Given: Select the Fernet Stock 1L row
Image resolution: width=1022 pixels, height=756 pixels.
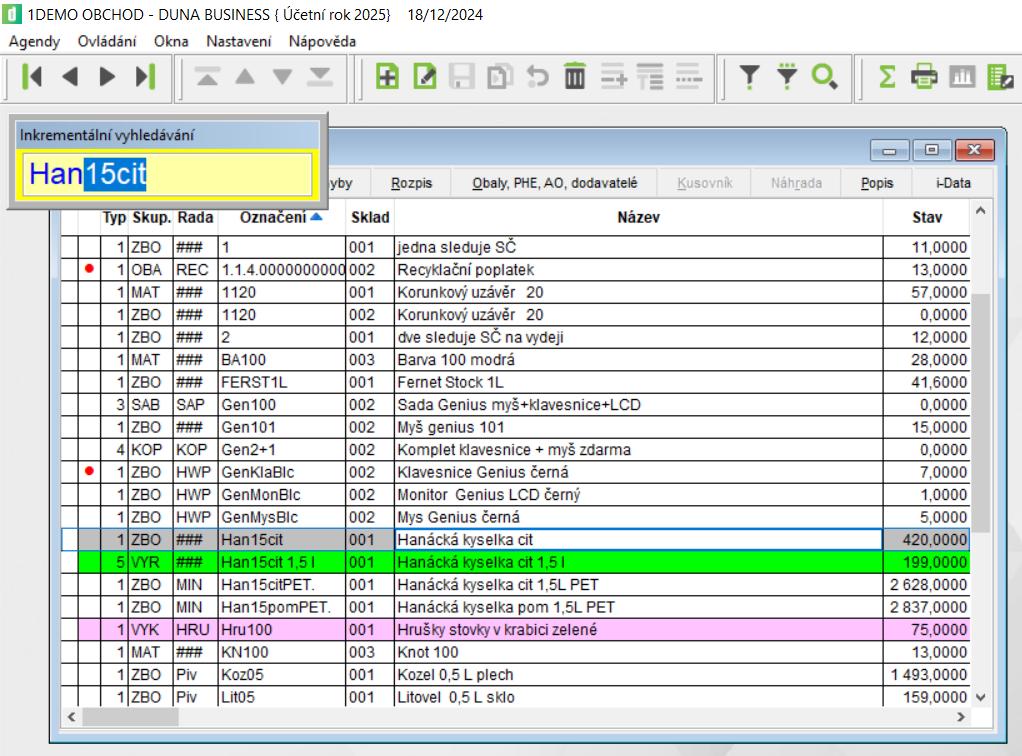Looking at the screenshot, I should click(x=516, y=382).
